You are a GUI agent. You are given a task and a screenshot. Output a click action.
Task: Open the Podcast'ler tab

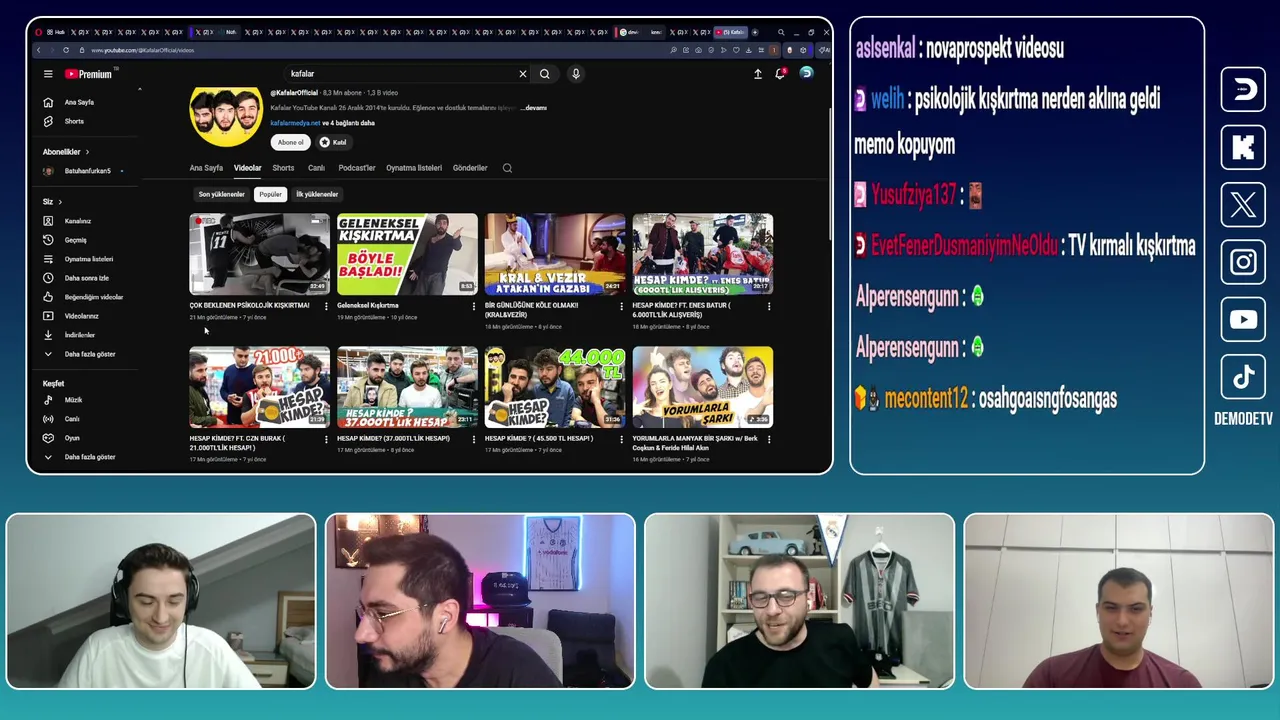(x=357, y=168)
